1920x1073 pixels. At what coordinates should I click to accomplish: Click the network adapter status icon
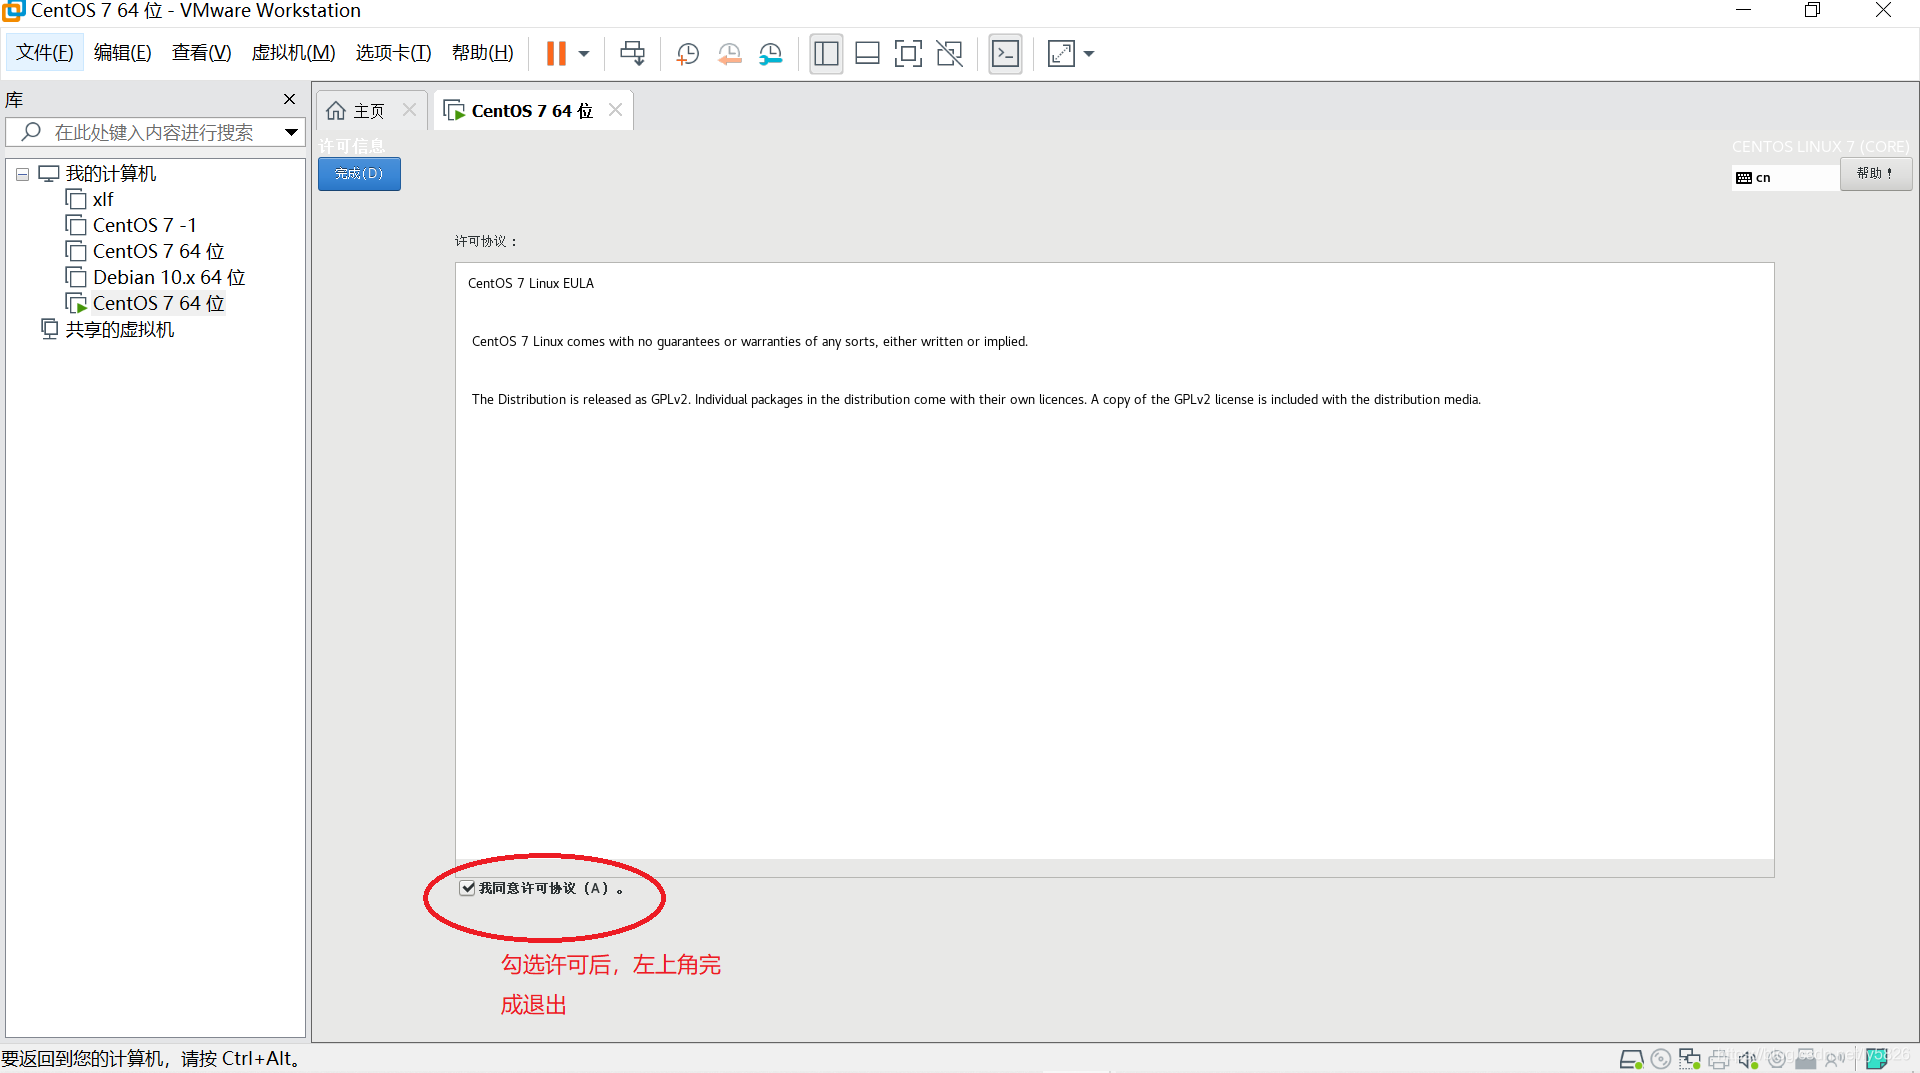click(x=1690, y=1059)
